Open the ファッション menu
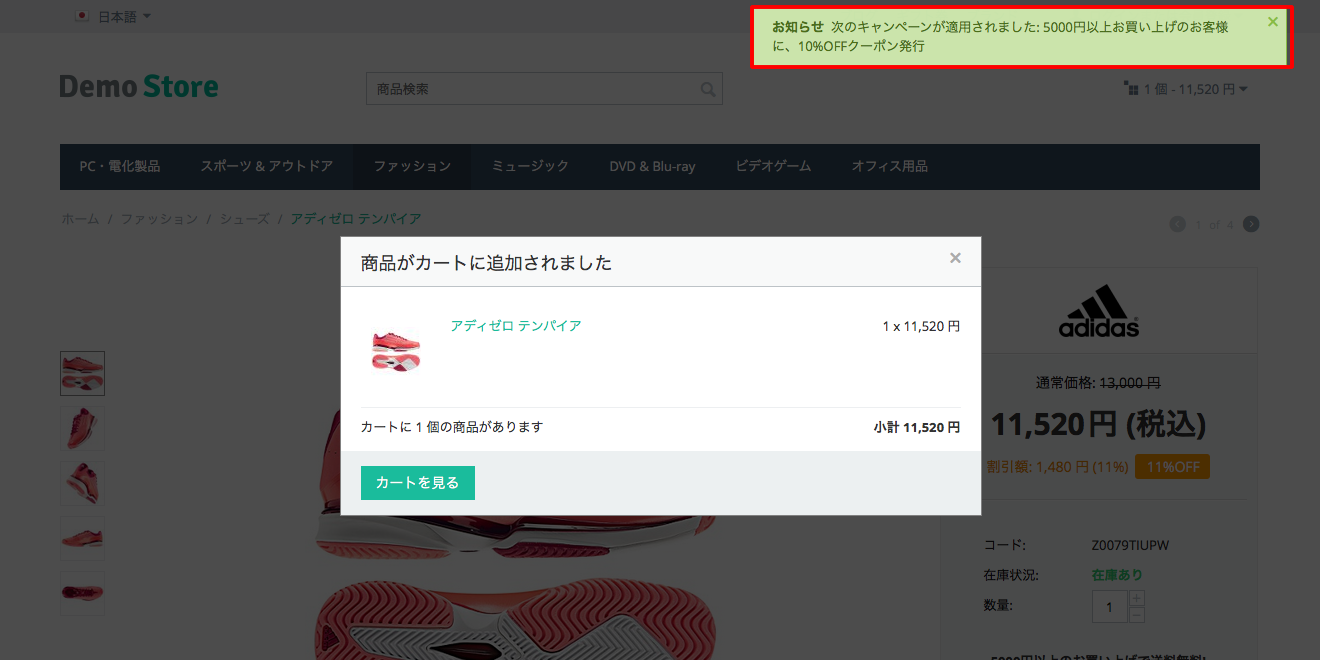The width and height of the screenshot is (1320, 660). 412,166
